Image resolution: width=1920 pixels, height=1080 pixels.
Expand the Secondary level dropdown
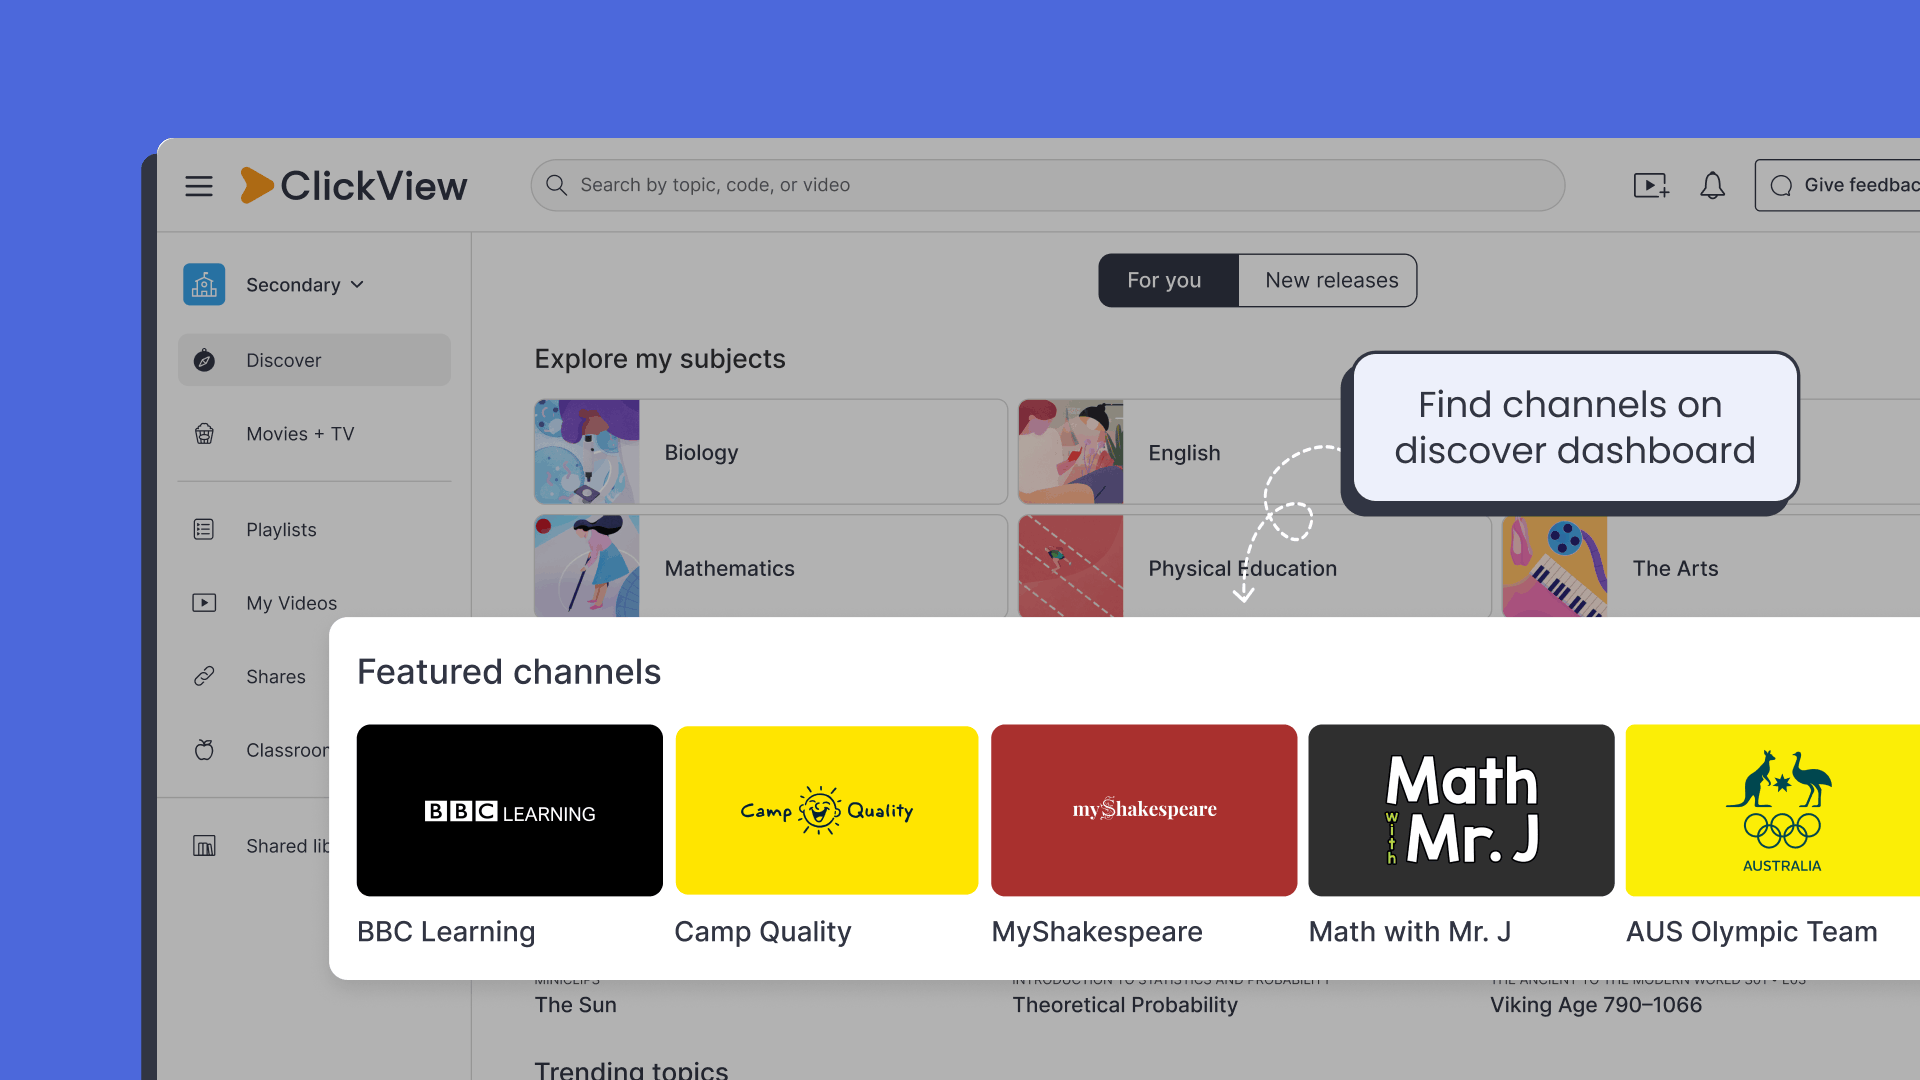(305, 285)
